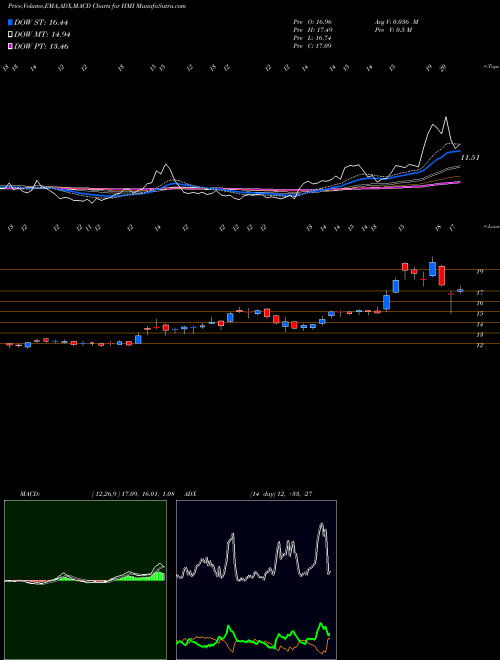Viewport: 500px width, 660px height.
Task: Open the dark blue ADX chart panel
Action: (x=256, y=580)
